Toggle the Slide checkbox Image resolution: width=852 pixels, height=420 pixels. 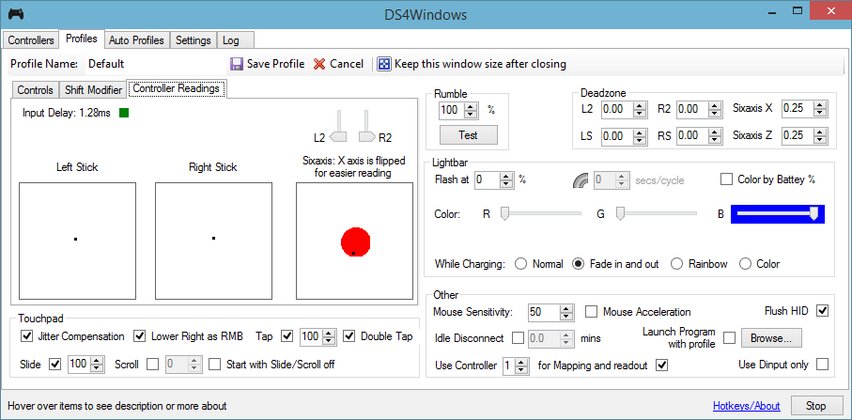click(55, 364)
